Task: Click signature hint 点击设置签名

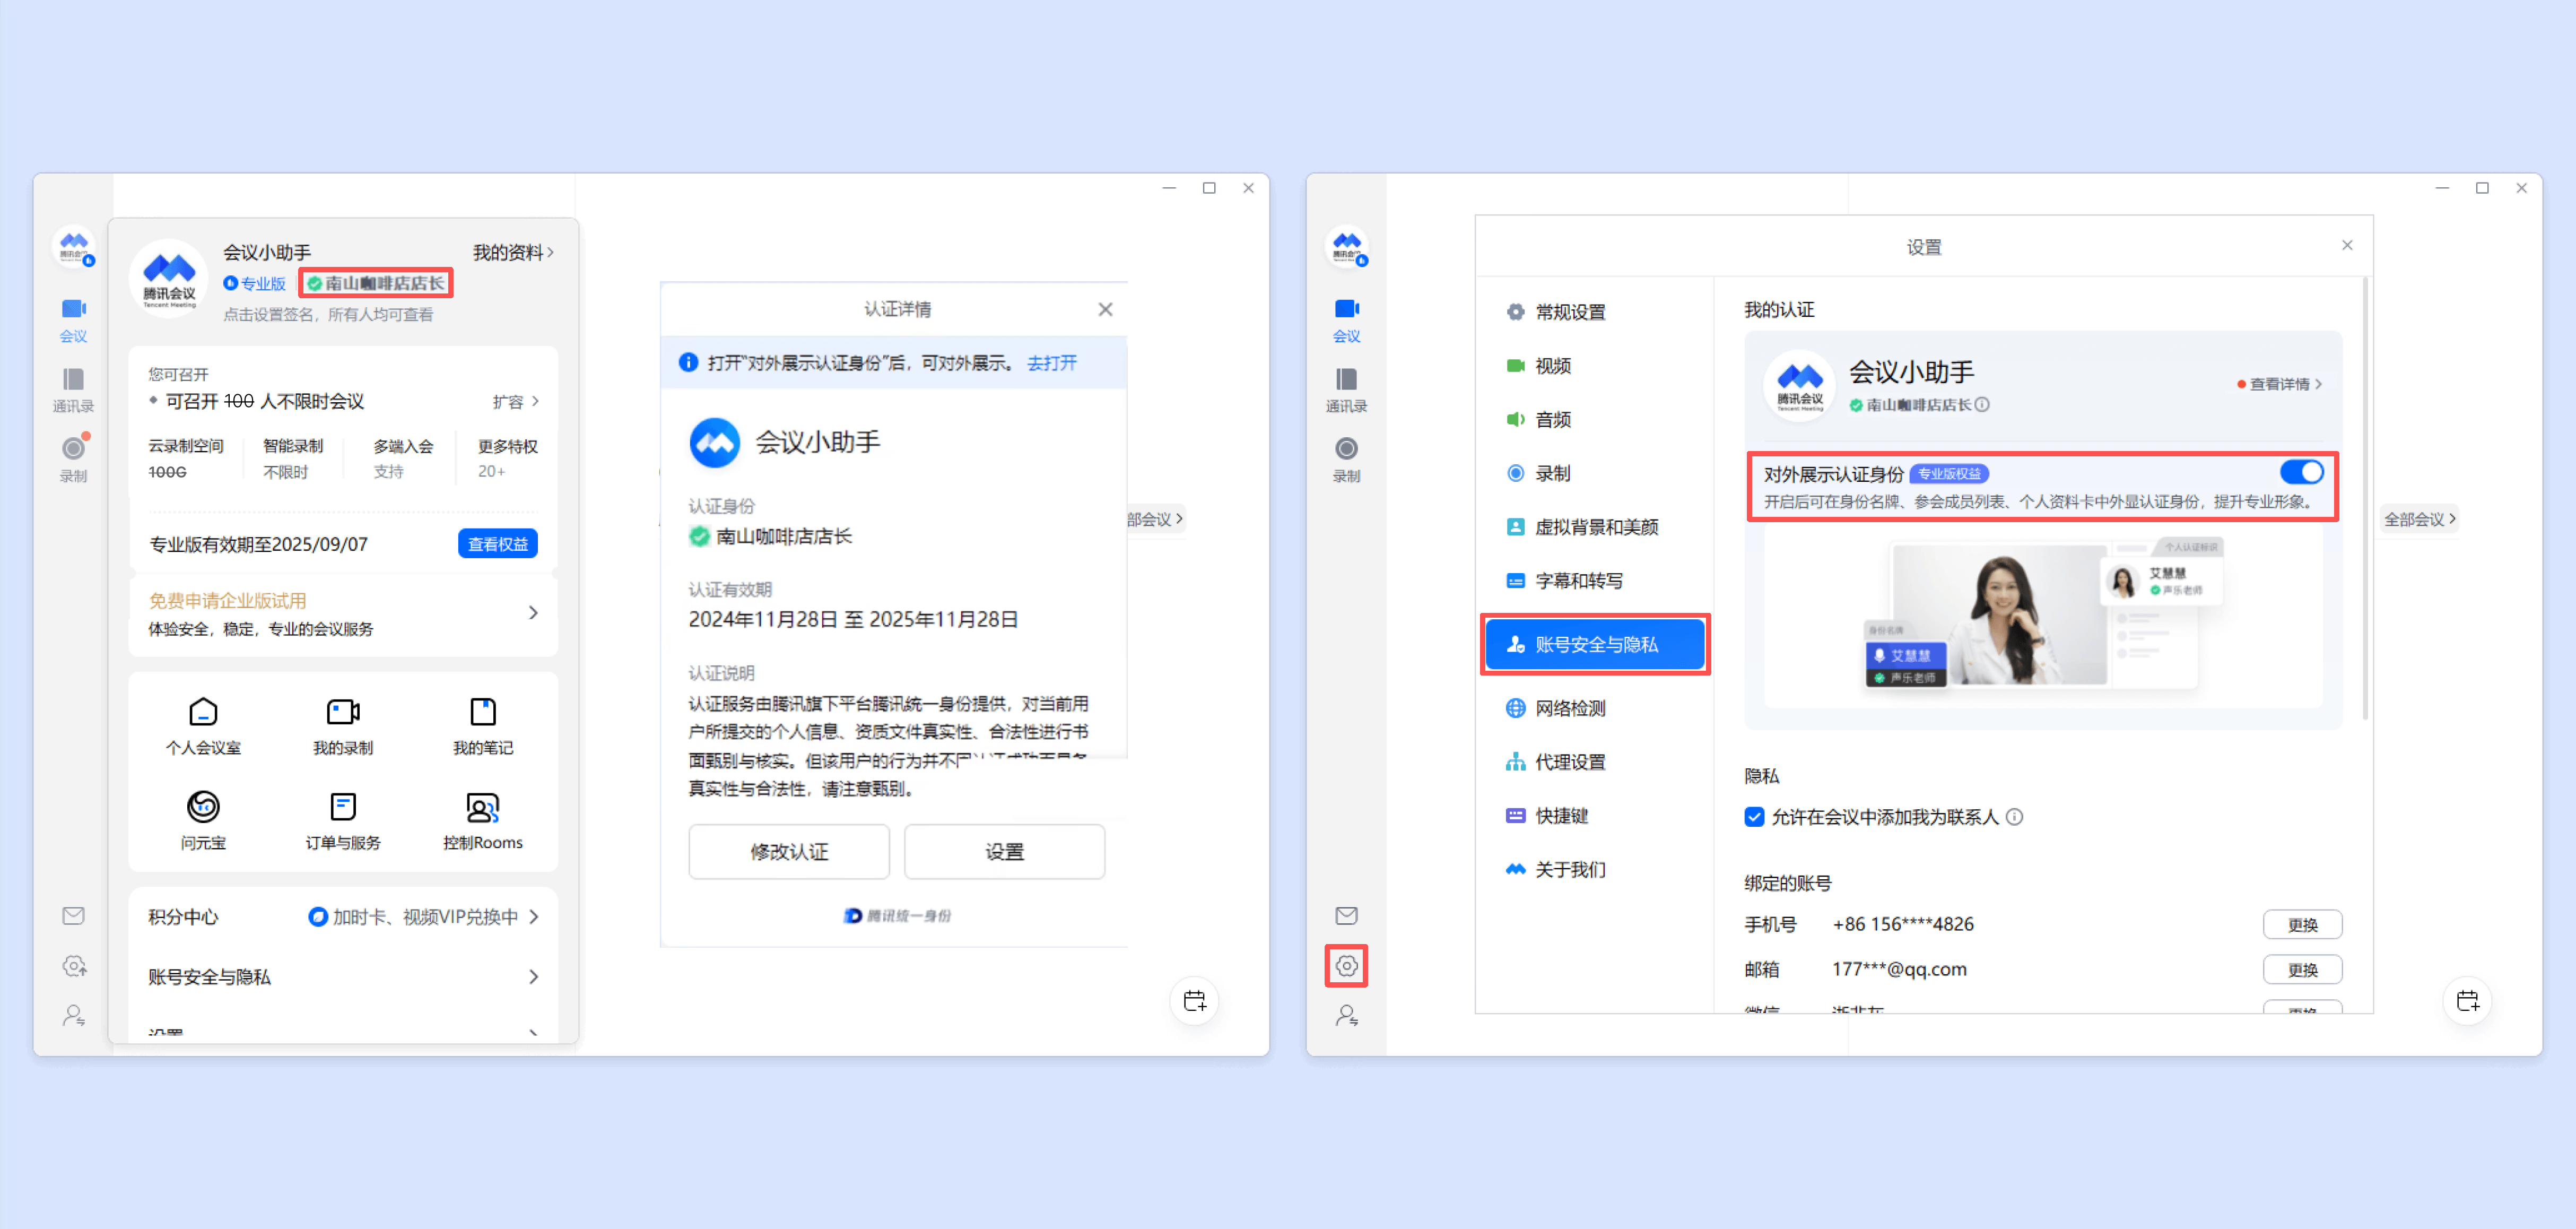Action: click(x=328, y=315)
